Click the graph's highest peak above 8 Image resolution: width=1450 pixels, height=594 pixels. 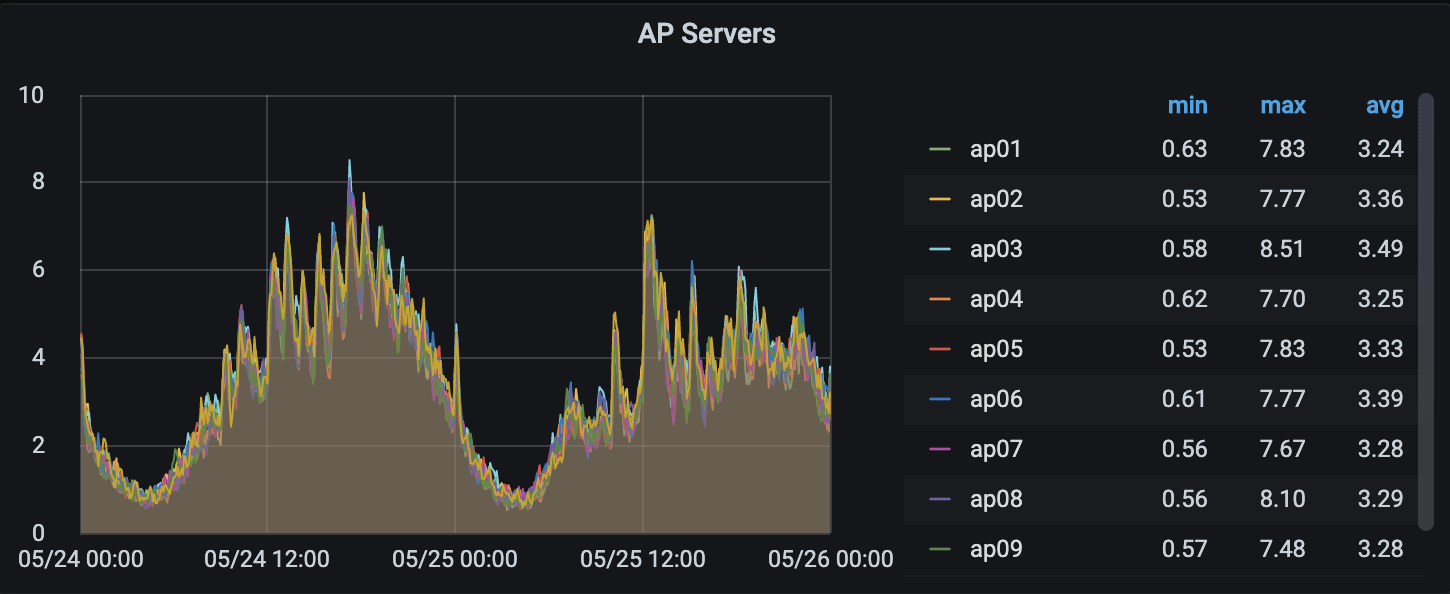tap(349, 162)
